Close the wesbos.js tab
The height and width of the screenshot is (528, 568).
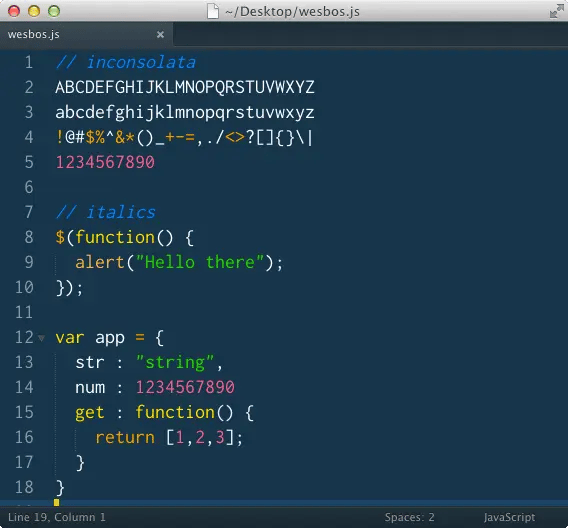160,34
